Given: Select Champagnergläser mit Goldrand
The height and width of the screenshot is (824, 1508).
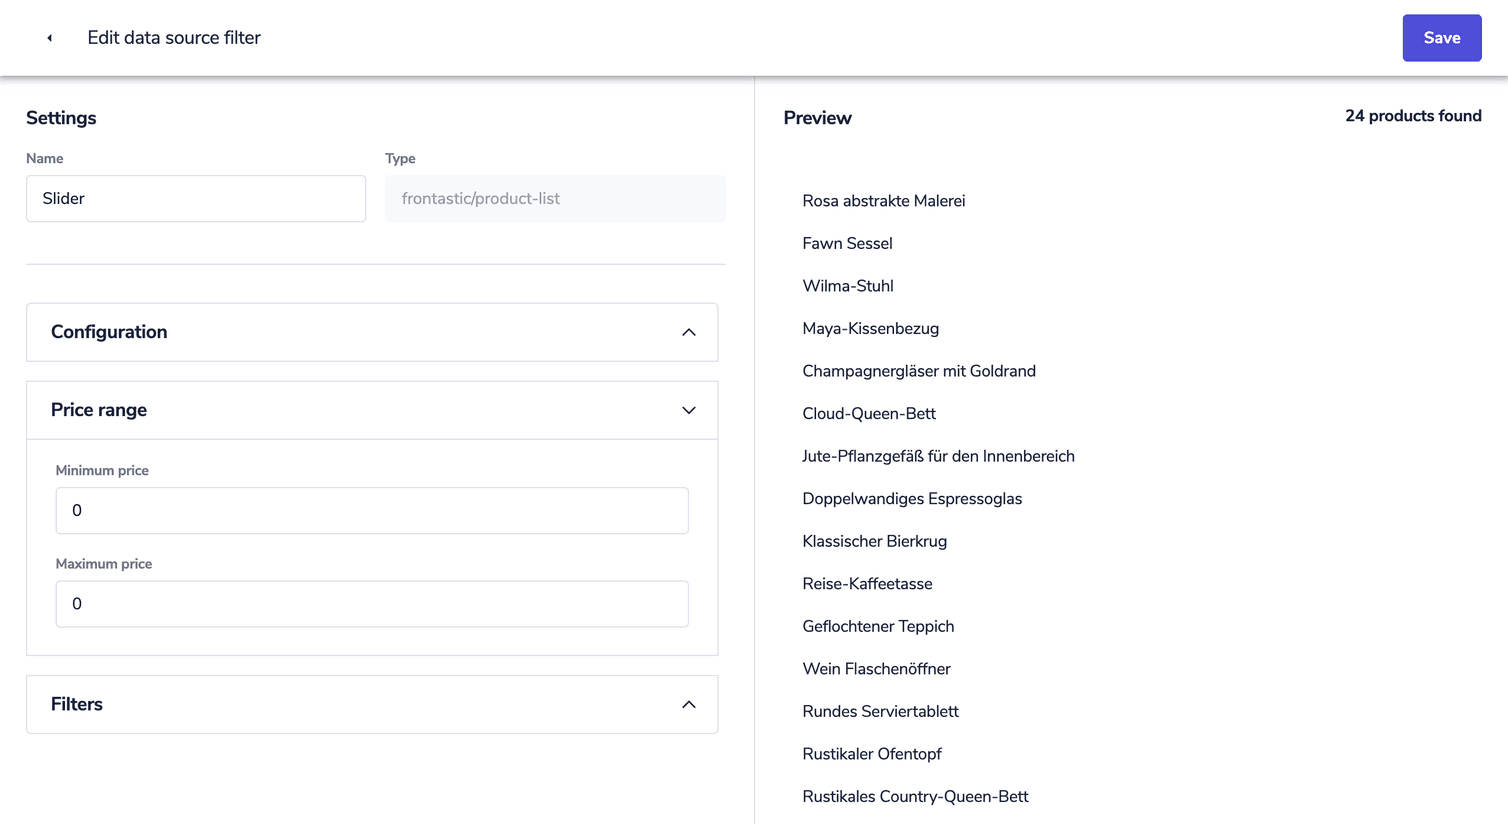Looking at the screenshot, I should tap(919, 370).
